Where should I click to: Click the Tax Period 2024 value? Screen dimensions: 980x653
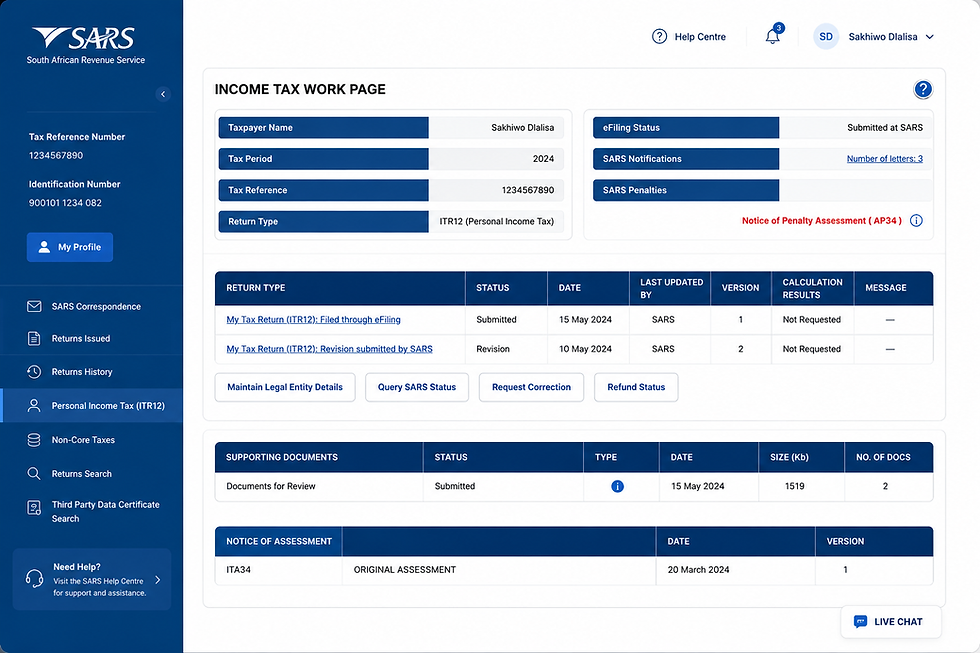543,159
